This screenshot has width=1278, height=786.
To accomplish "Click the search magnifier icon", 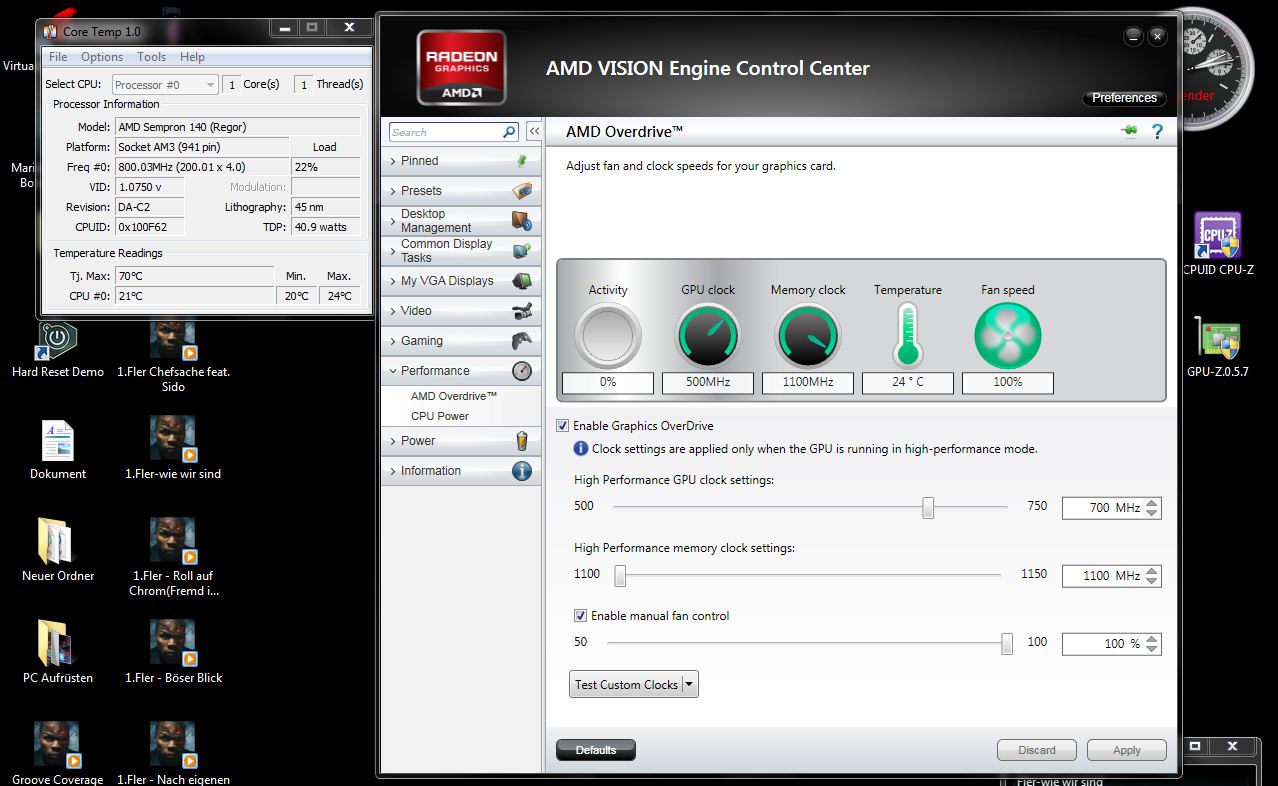I will pyautogui.click(x=509, y=132).
